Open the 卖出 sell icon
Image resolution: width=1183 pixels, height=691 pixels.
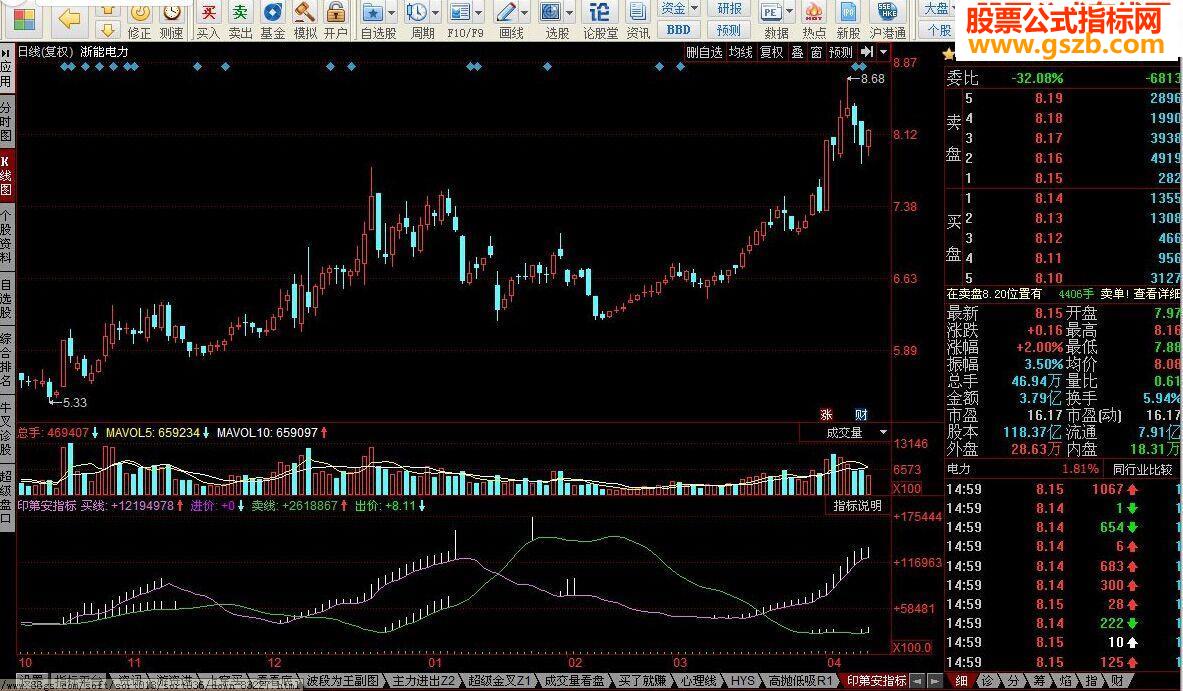240,12
